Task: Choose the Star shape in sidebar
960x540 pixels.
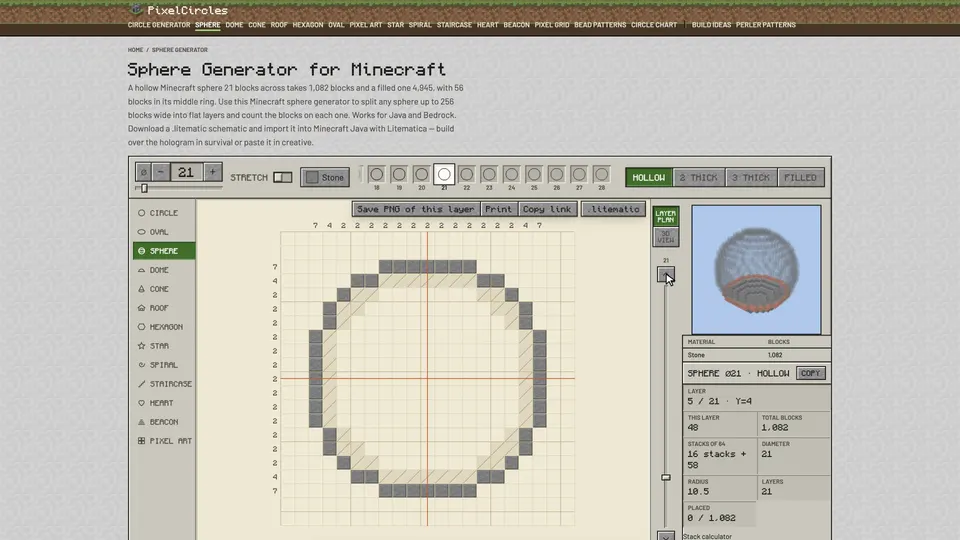Action: tap(164, 345)
